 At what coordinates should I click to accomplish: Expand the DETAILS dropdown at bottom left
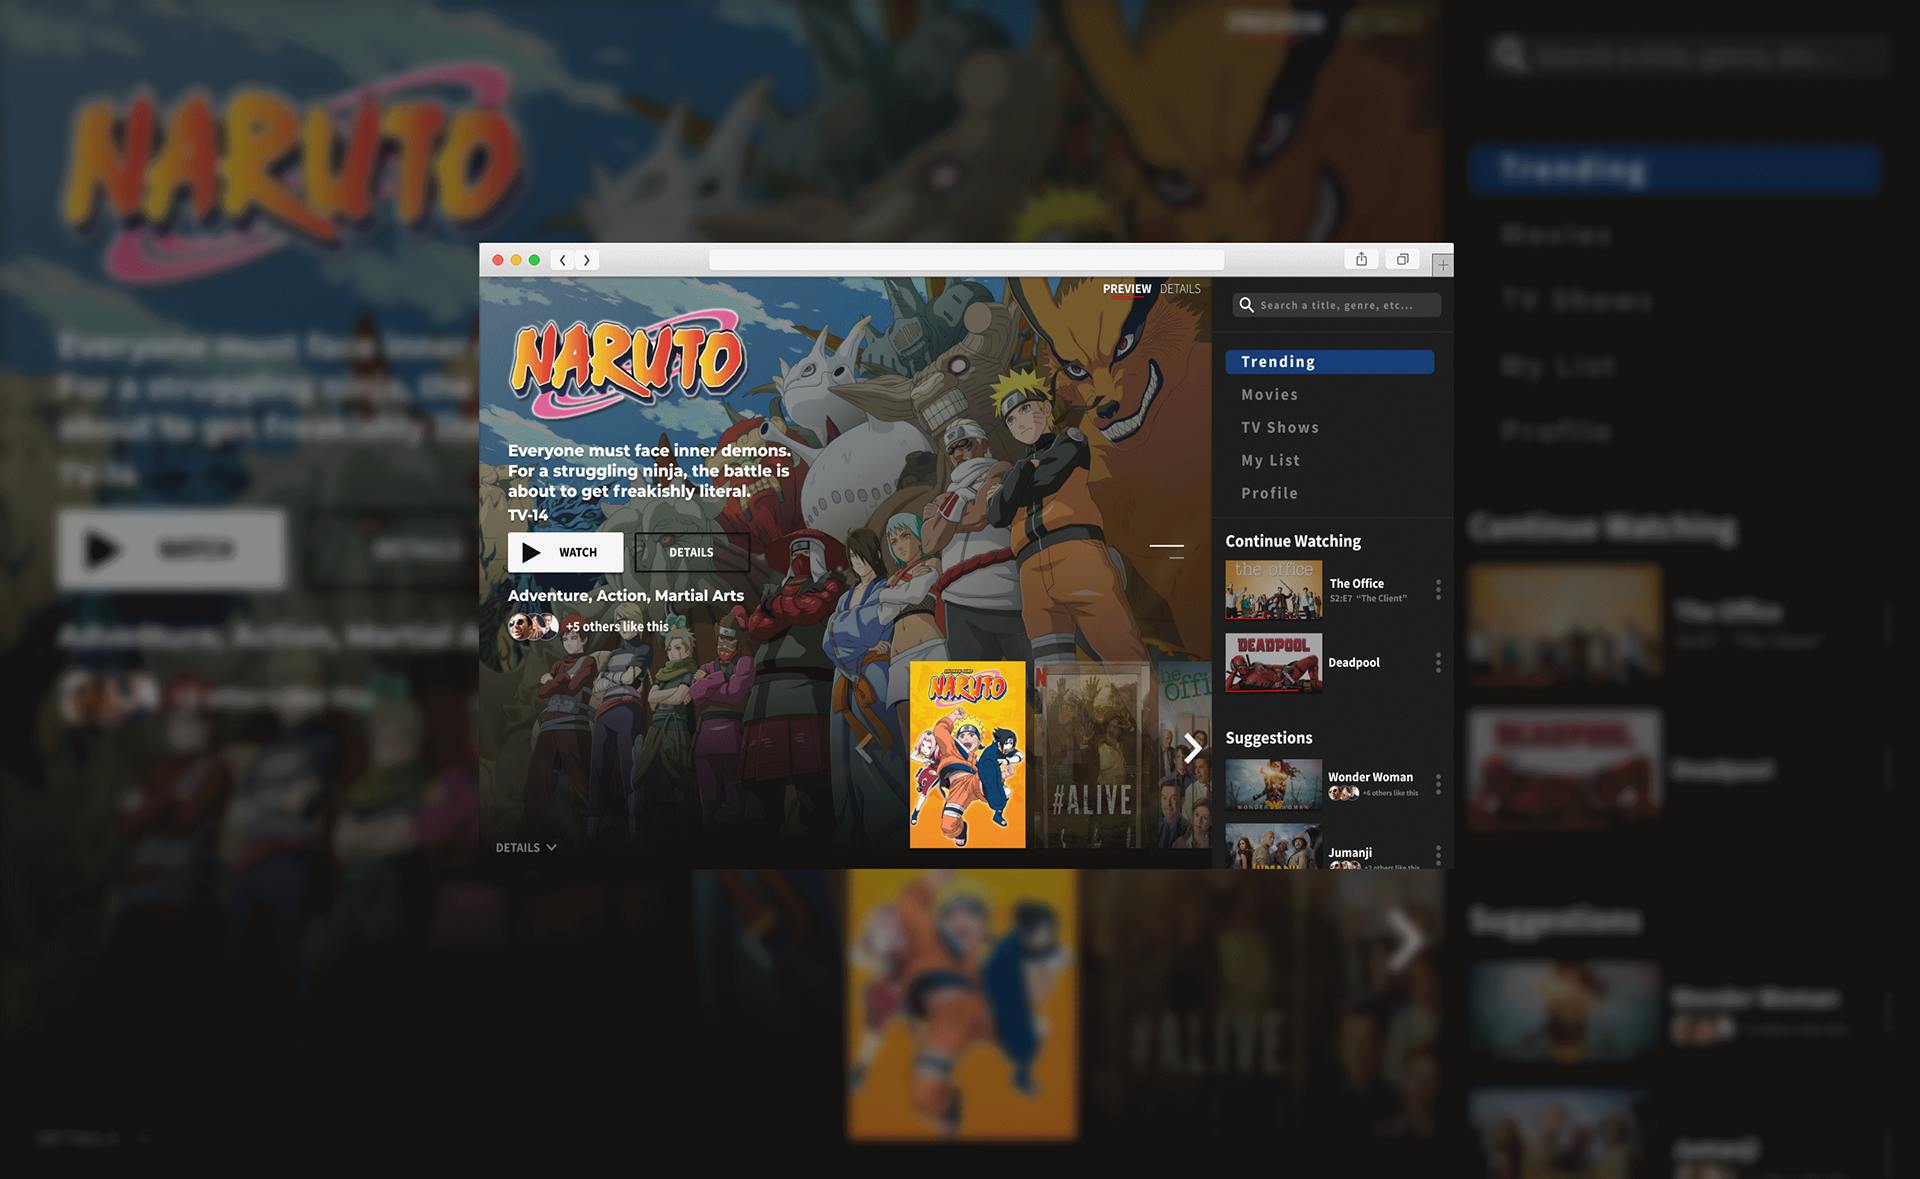(x=526, y=848)
